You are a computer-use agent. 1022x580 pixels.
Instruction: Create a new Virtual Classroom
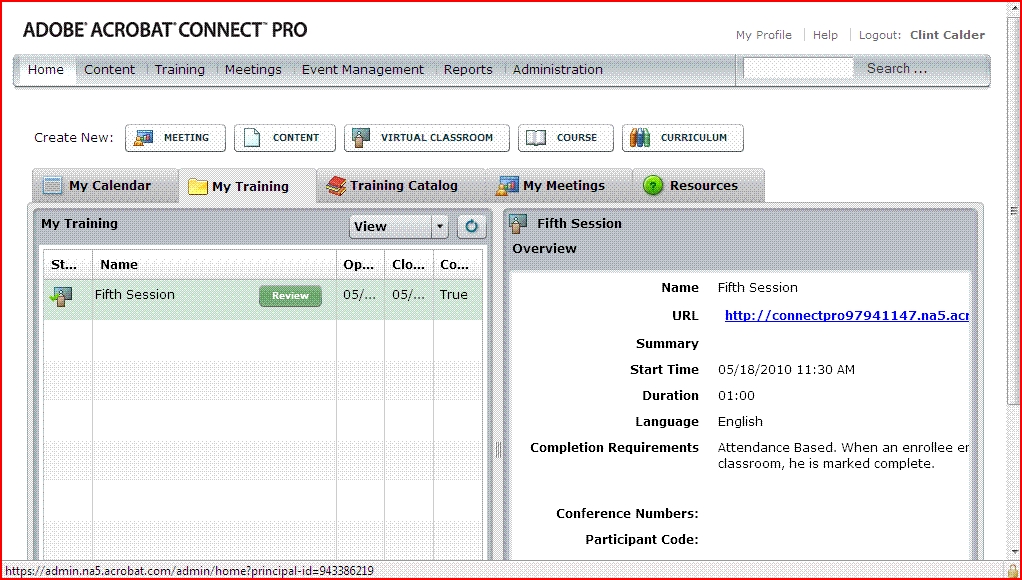click(427, 138)
